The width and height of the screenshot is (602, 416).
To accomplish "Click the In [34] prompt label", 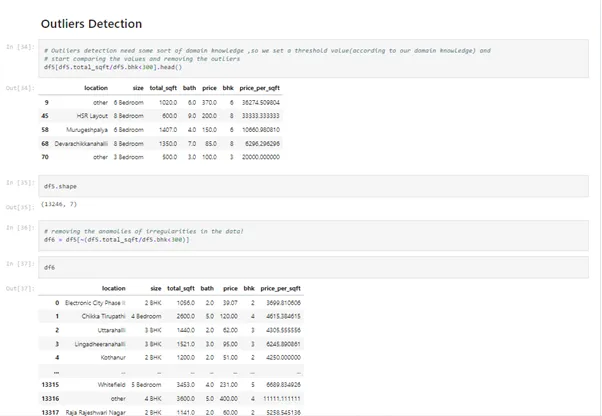I will (20, 47).
